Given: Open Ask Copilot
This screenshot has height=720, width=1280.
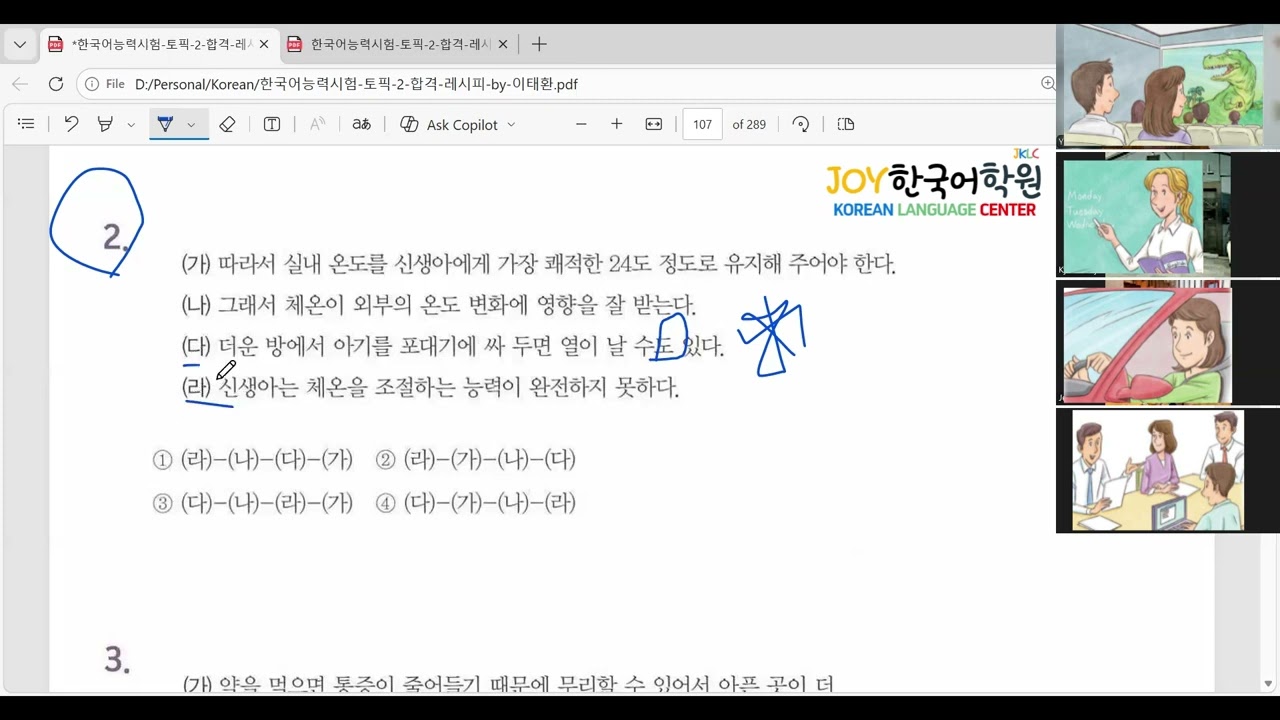Looking at the screenshot, I should [449, 124].
